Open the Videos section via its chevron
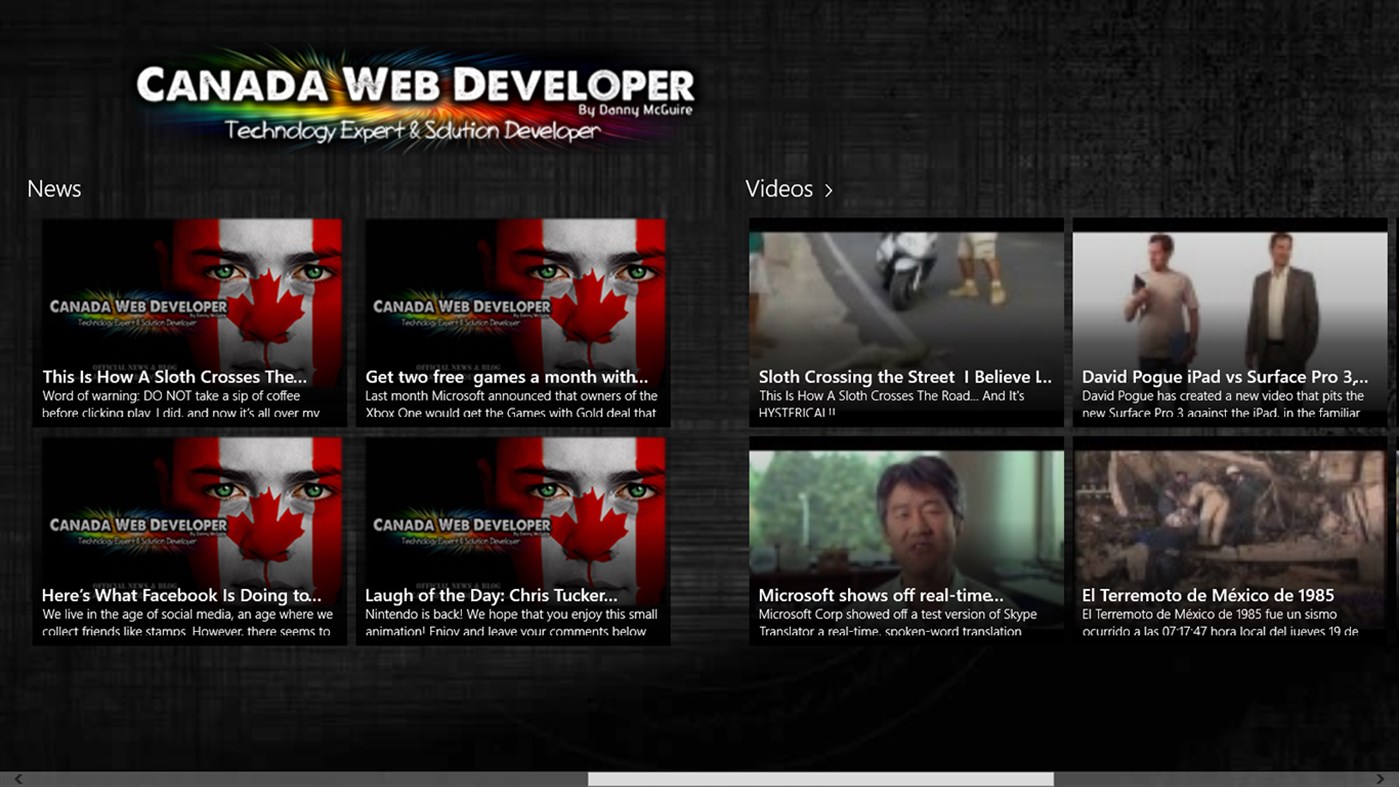This screenshot has width=1399, height=787. pyautogui.click(x=829, y=189)
